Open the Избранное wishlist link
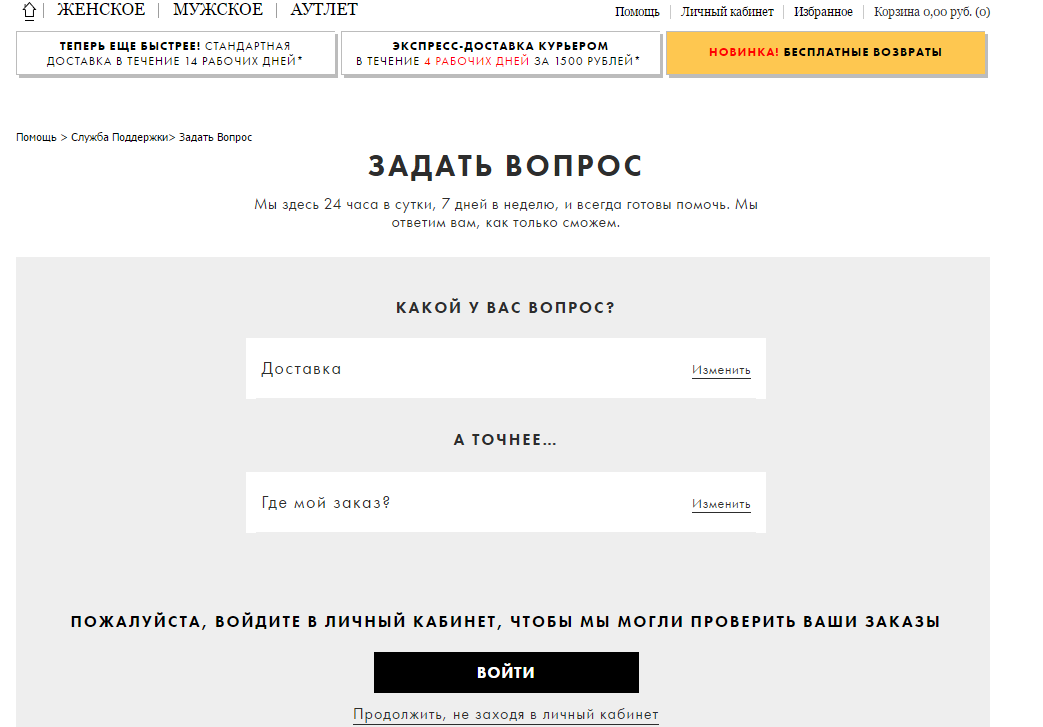Viewport: 1043px width, 727px height. pyautogui.click(x=823, y=12)
